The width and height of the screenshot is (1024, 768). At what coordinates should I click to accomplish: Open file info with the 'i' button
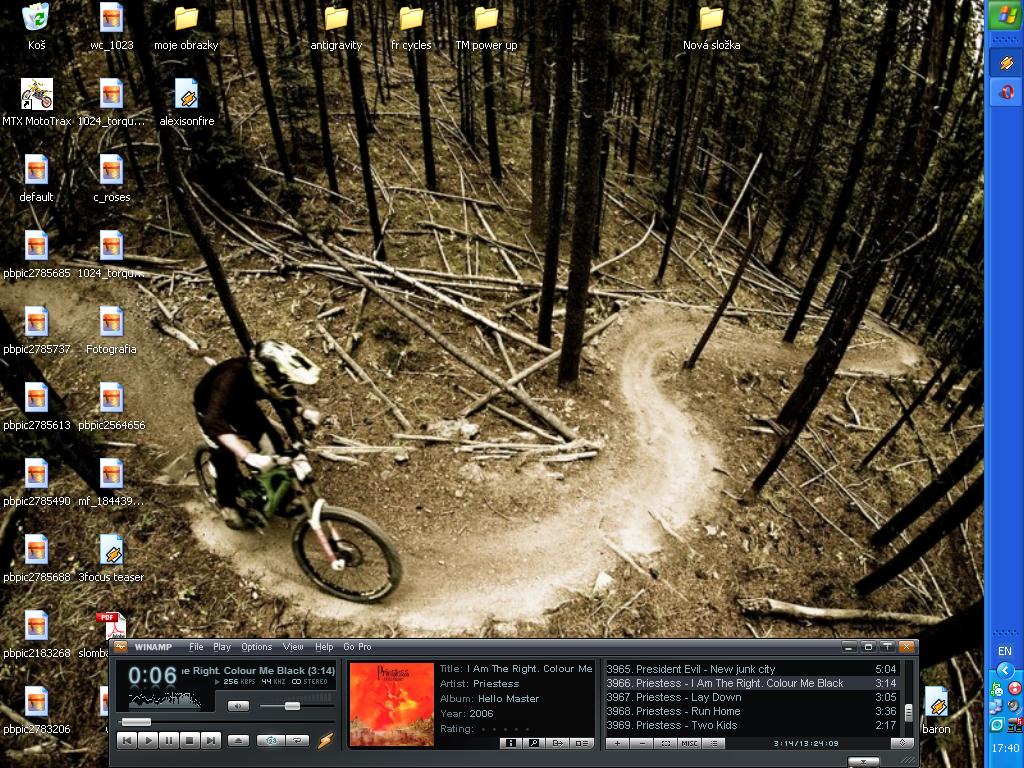pyautogui.click(x=510, y=743)
